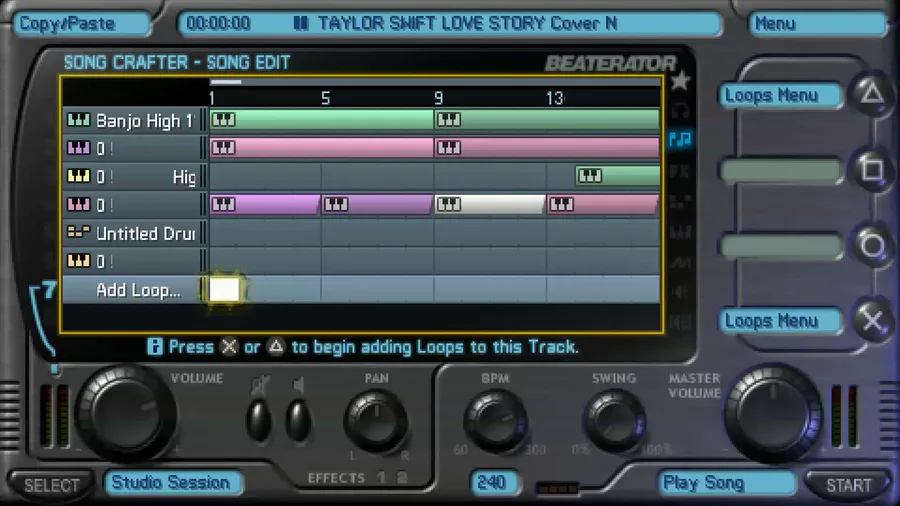Select the Banjo High 1 track name

pos(144,120)
